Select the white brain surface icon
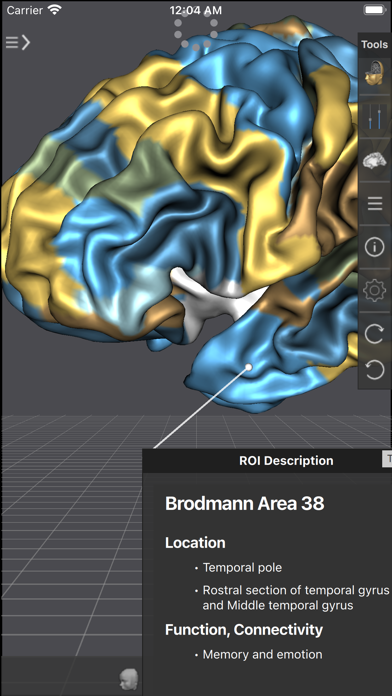This screenshot has height=696, width=392. point(375,160)
